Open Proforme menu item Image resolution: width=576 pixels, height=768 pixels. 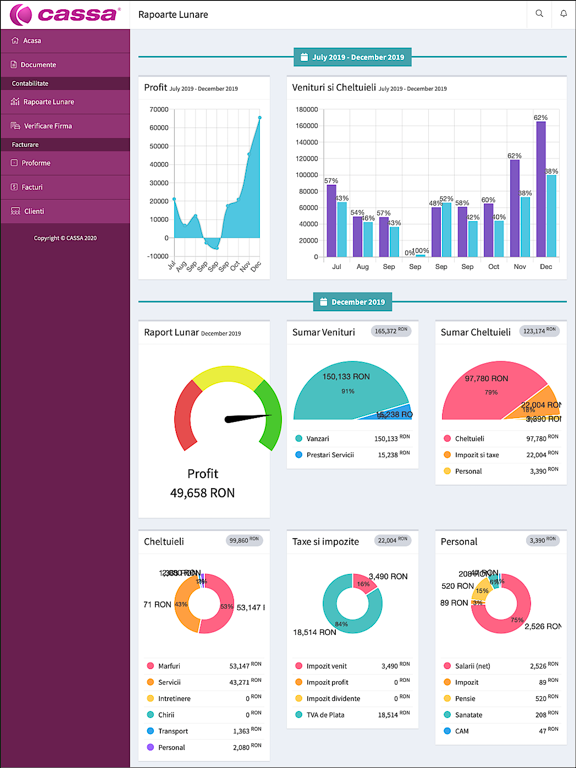[x=65, y=163]
